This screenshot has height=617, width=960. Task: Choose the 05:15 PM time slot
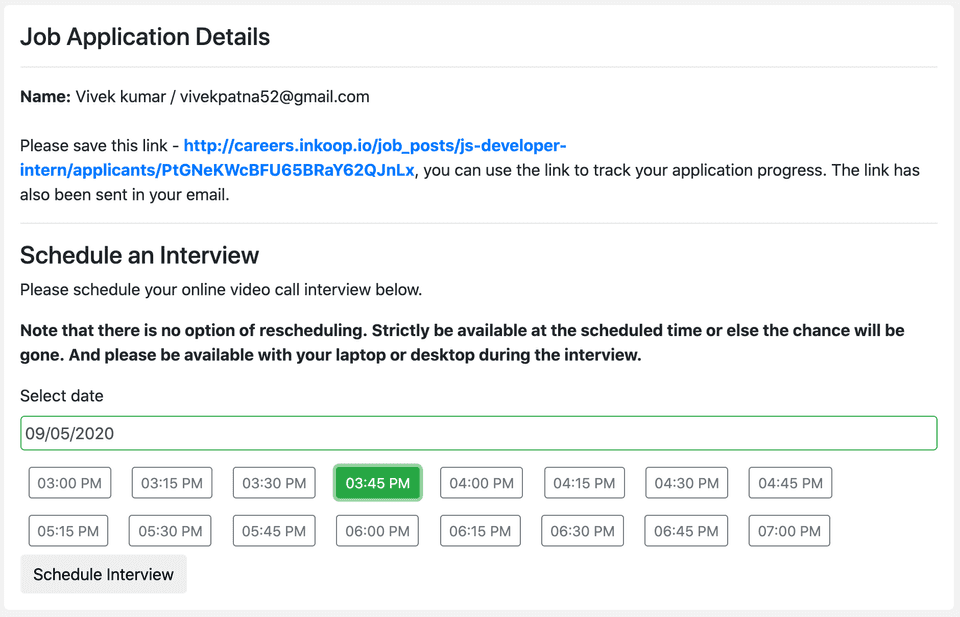(x=68, y=531)
